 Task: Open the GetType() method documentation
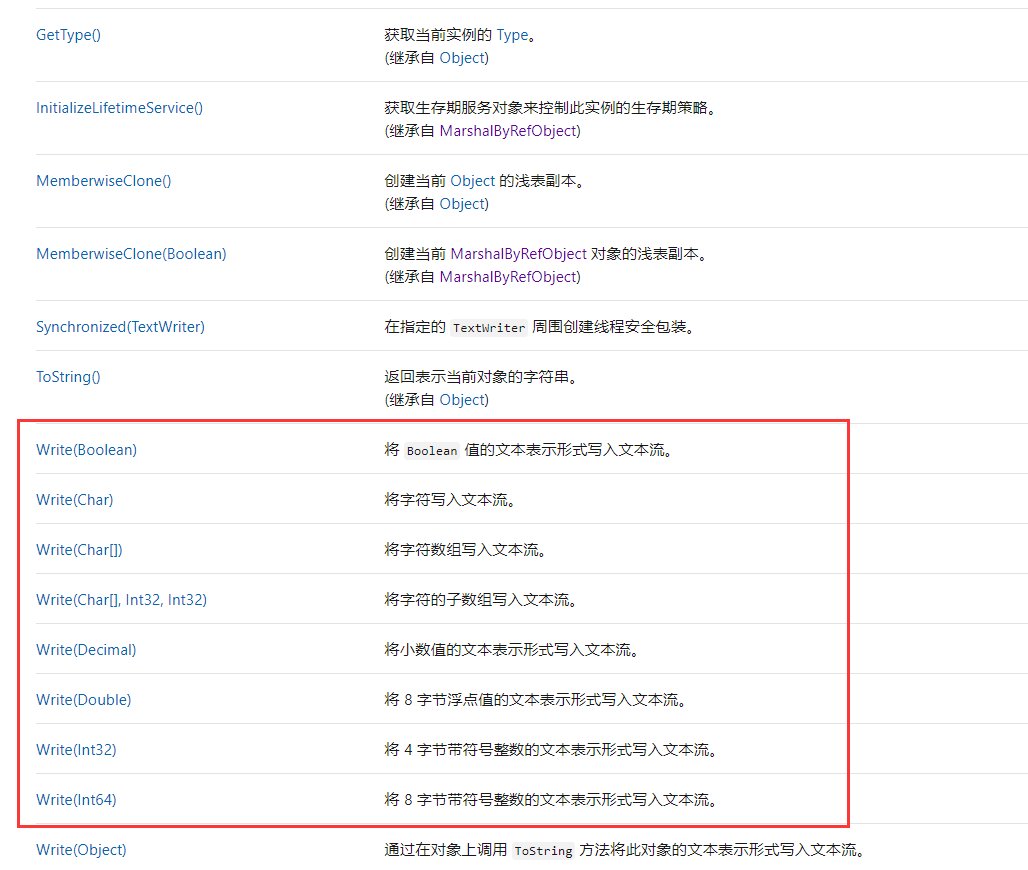pyautogui.click(x=68, y=34)
